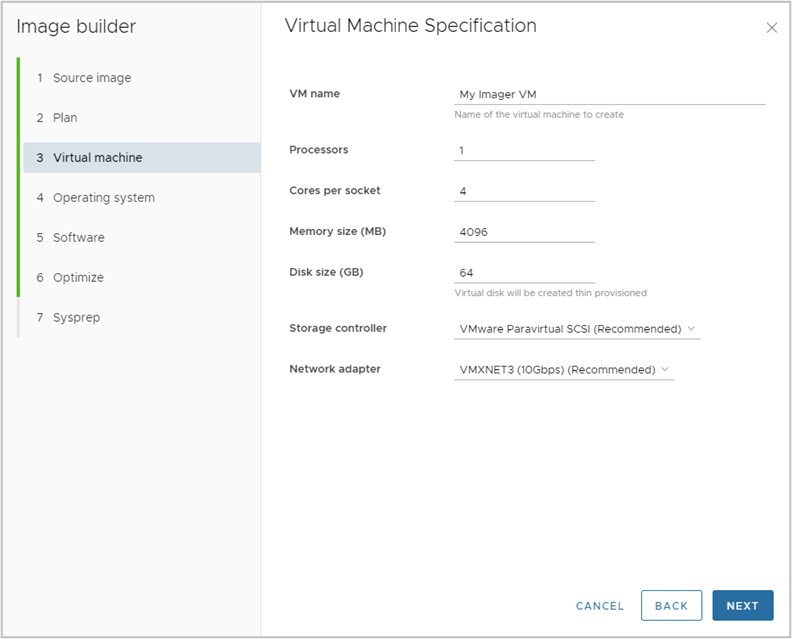Select the Memory size input
792x639 pixels.
[524, 232]
